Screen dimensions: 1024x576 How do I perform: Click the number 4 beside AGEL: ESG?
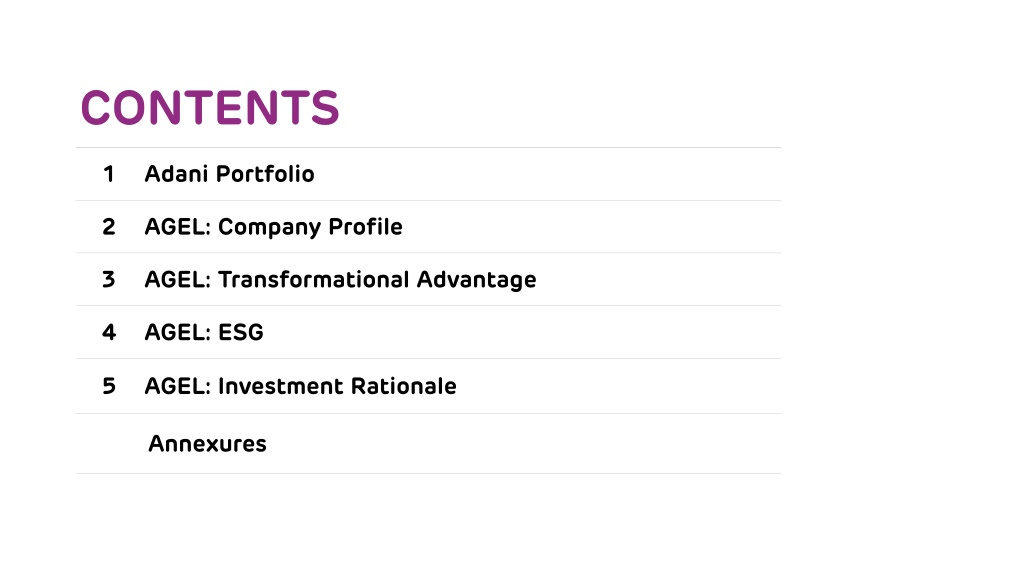tap(108, 332)
